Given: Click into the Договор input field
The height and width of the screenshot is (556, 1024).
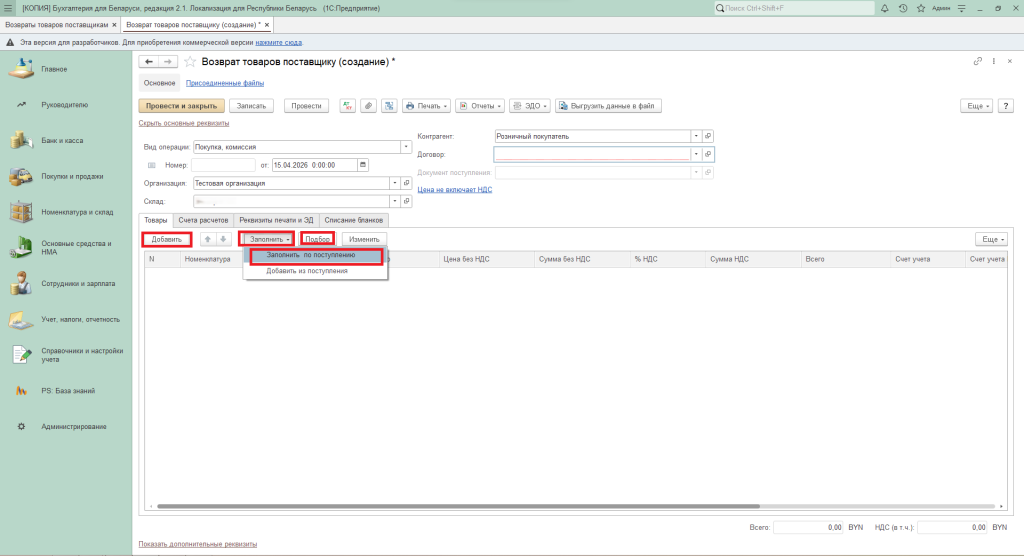Looking at the screenshot, I should 590,155.
